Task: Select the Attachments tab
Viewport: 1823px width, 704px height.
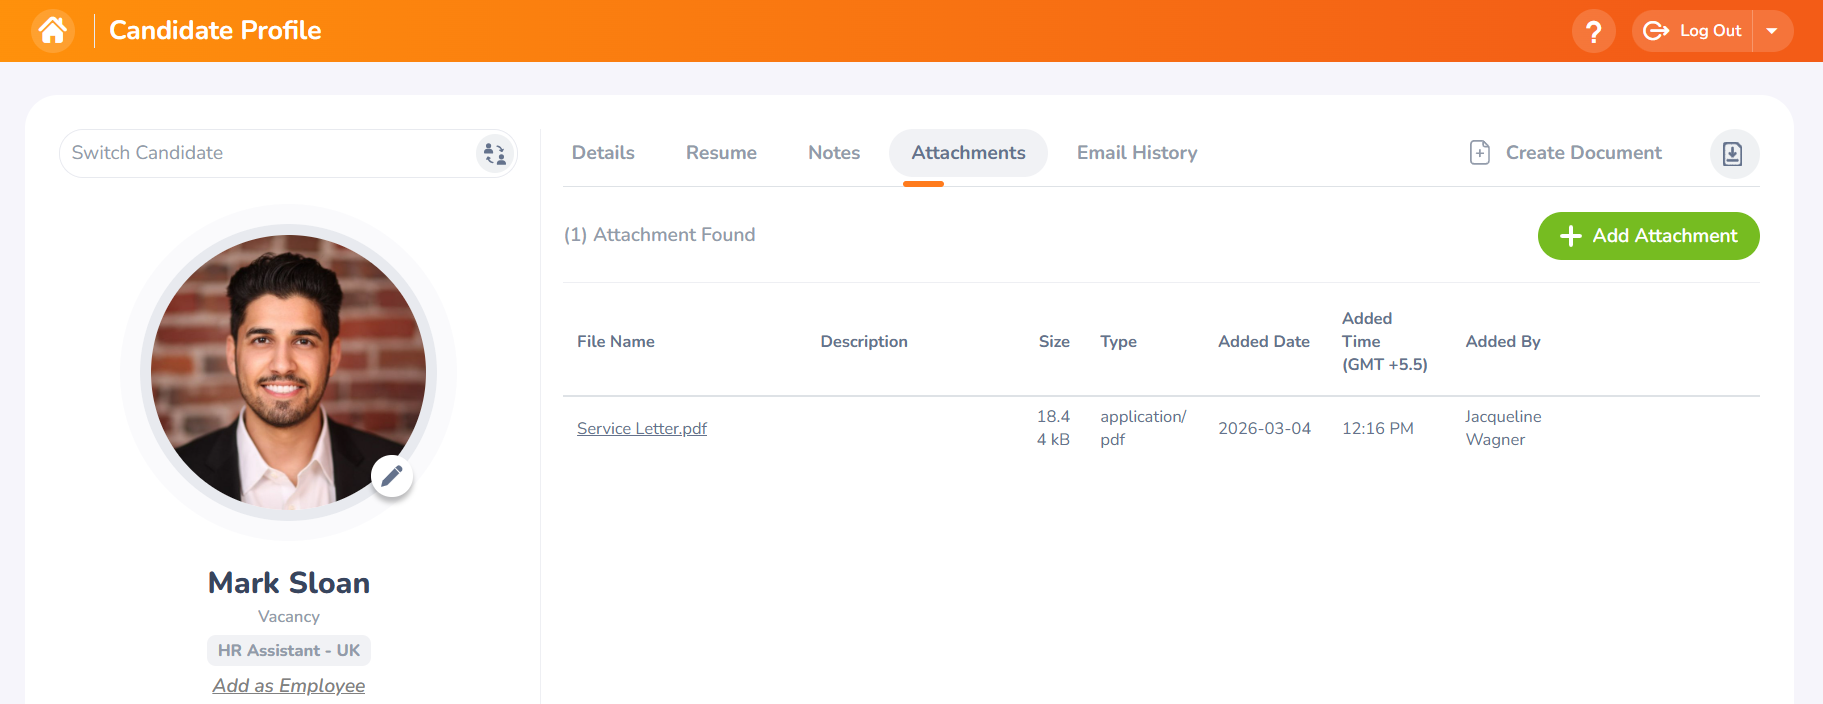Action: pyautogui.click(x=968, y=153)
